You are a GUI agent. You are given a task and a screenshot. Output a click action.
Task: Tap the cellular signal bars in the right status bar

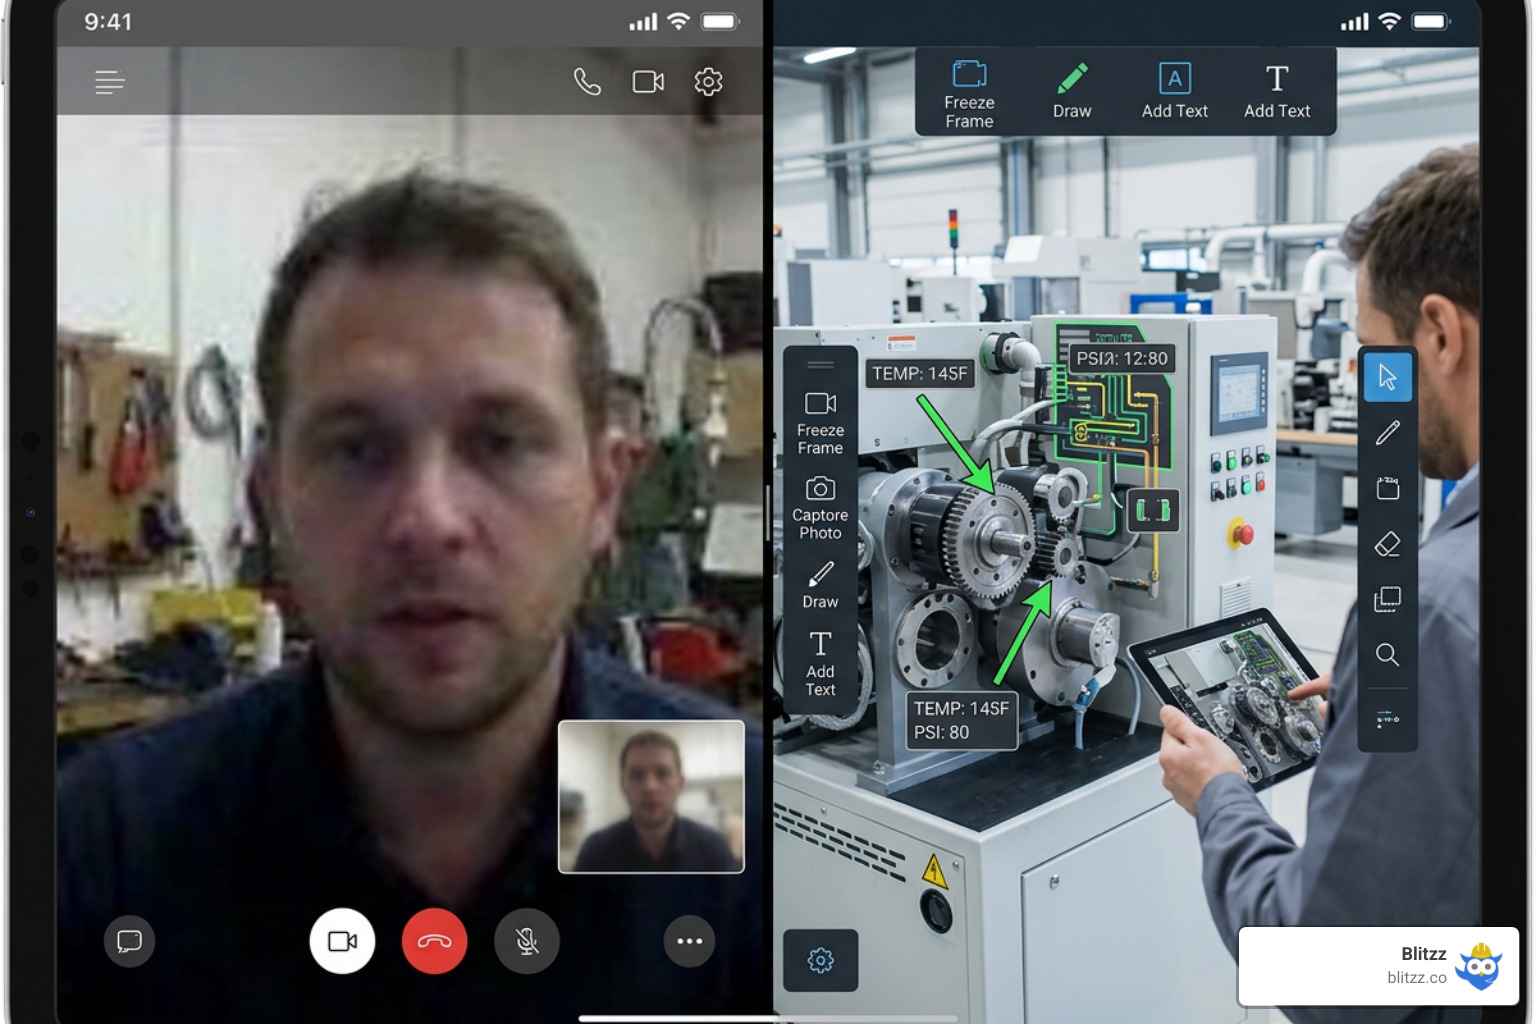pos(1354,22)
